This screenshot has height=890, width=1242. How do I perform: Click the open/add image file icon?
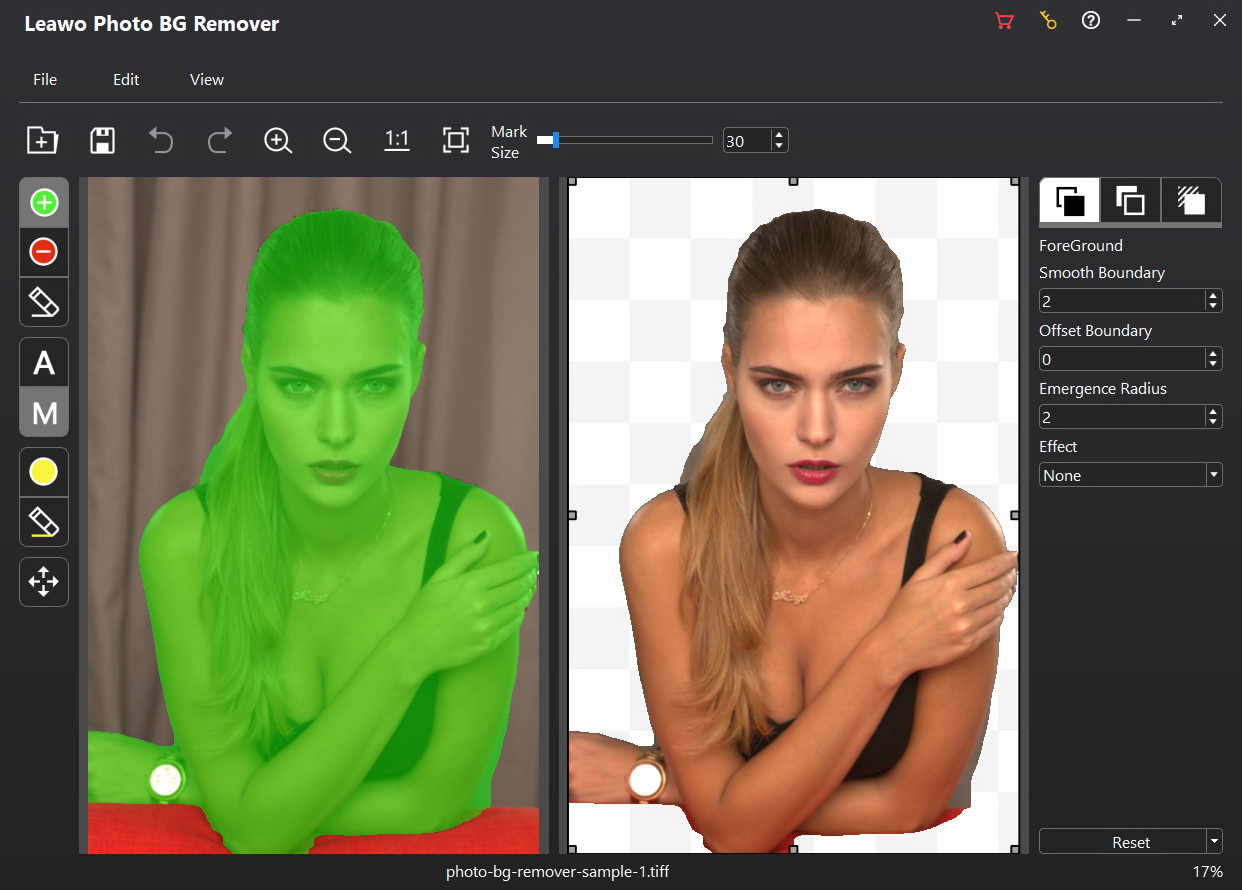(x=42, y=140)
